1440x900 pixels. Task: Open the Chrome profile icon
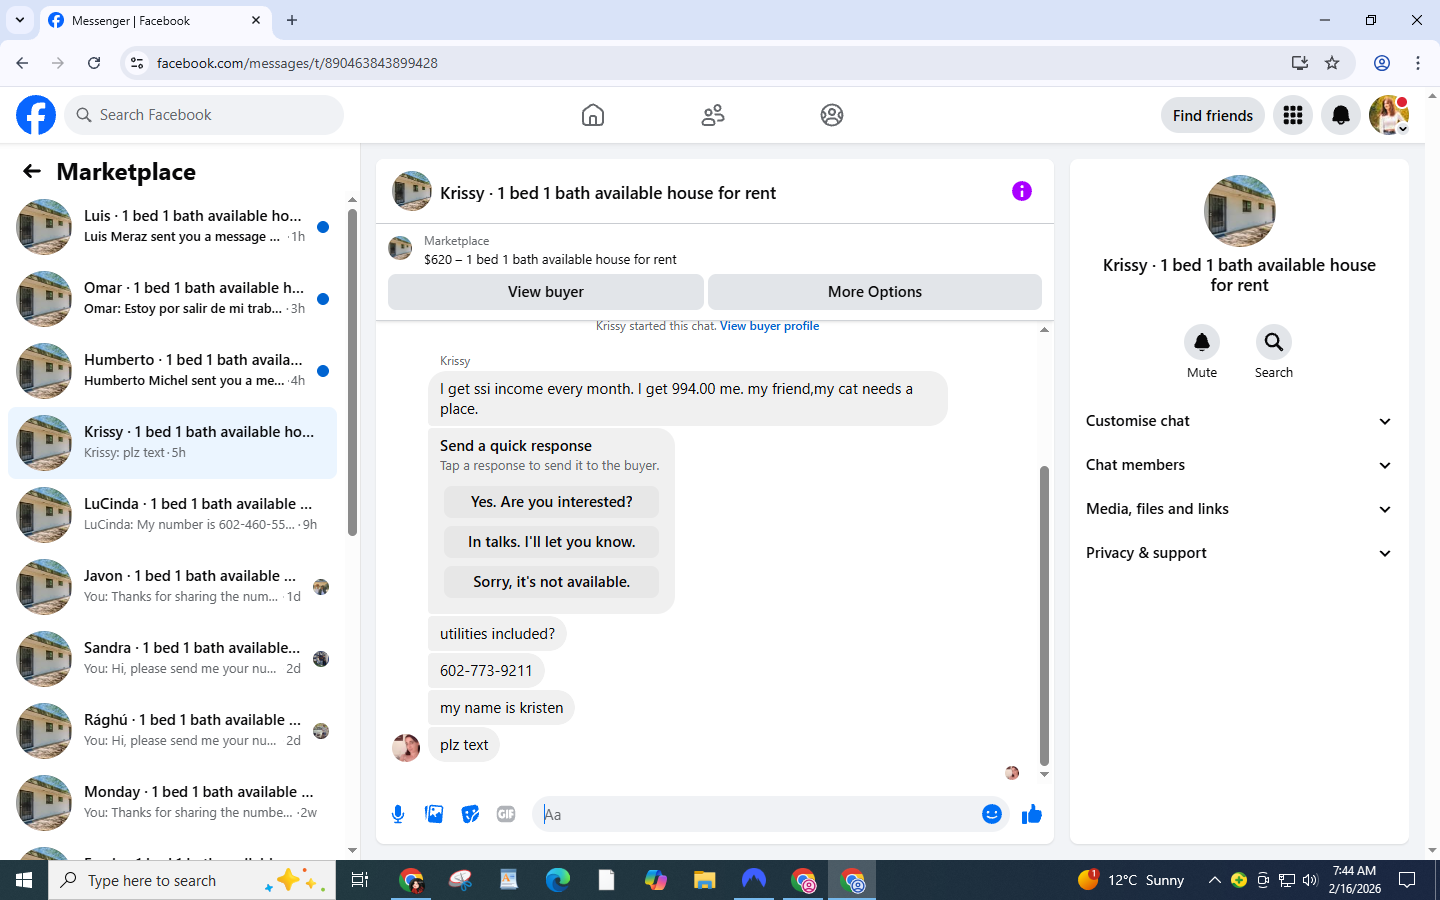(1382, 63)
